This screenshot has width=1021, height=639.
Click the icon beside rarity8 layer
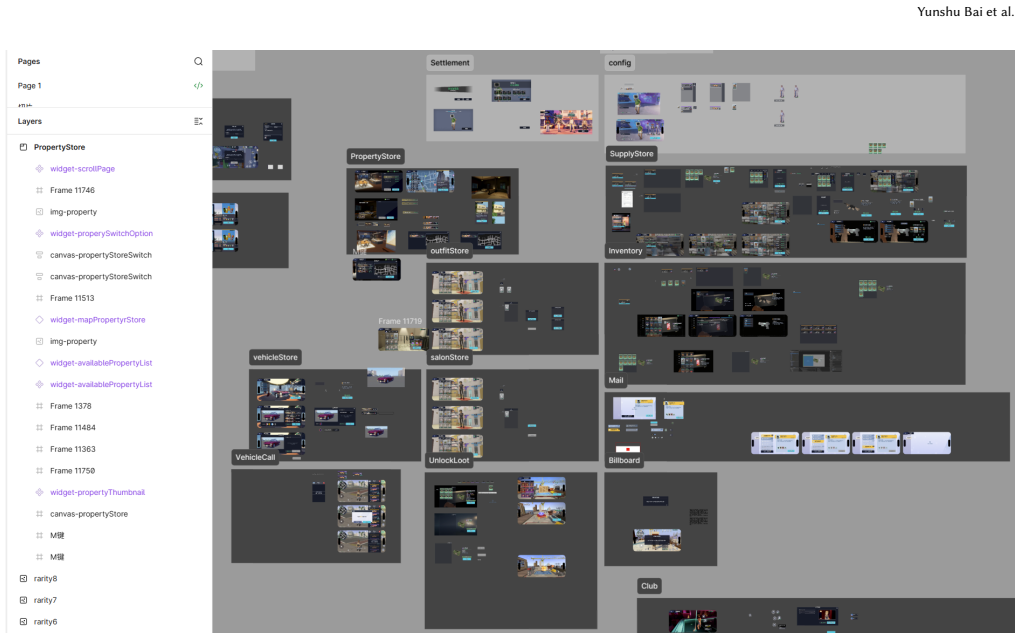23,578
